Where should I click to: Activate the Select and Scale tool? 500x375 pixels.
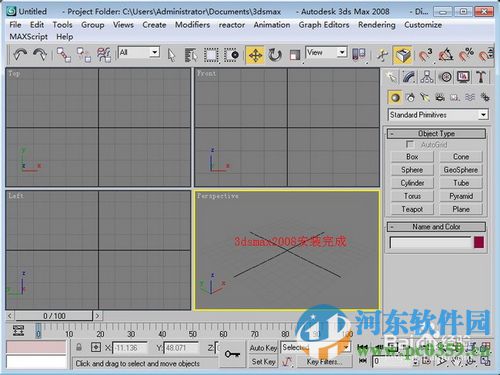coord(295,55)
